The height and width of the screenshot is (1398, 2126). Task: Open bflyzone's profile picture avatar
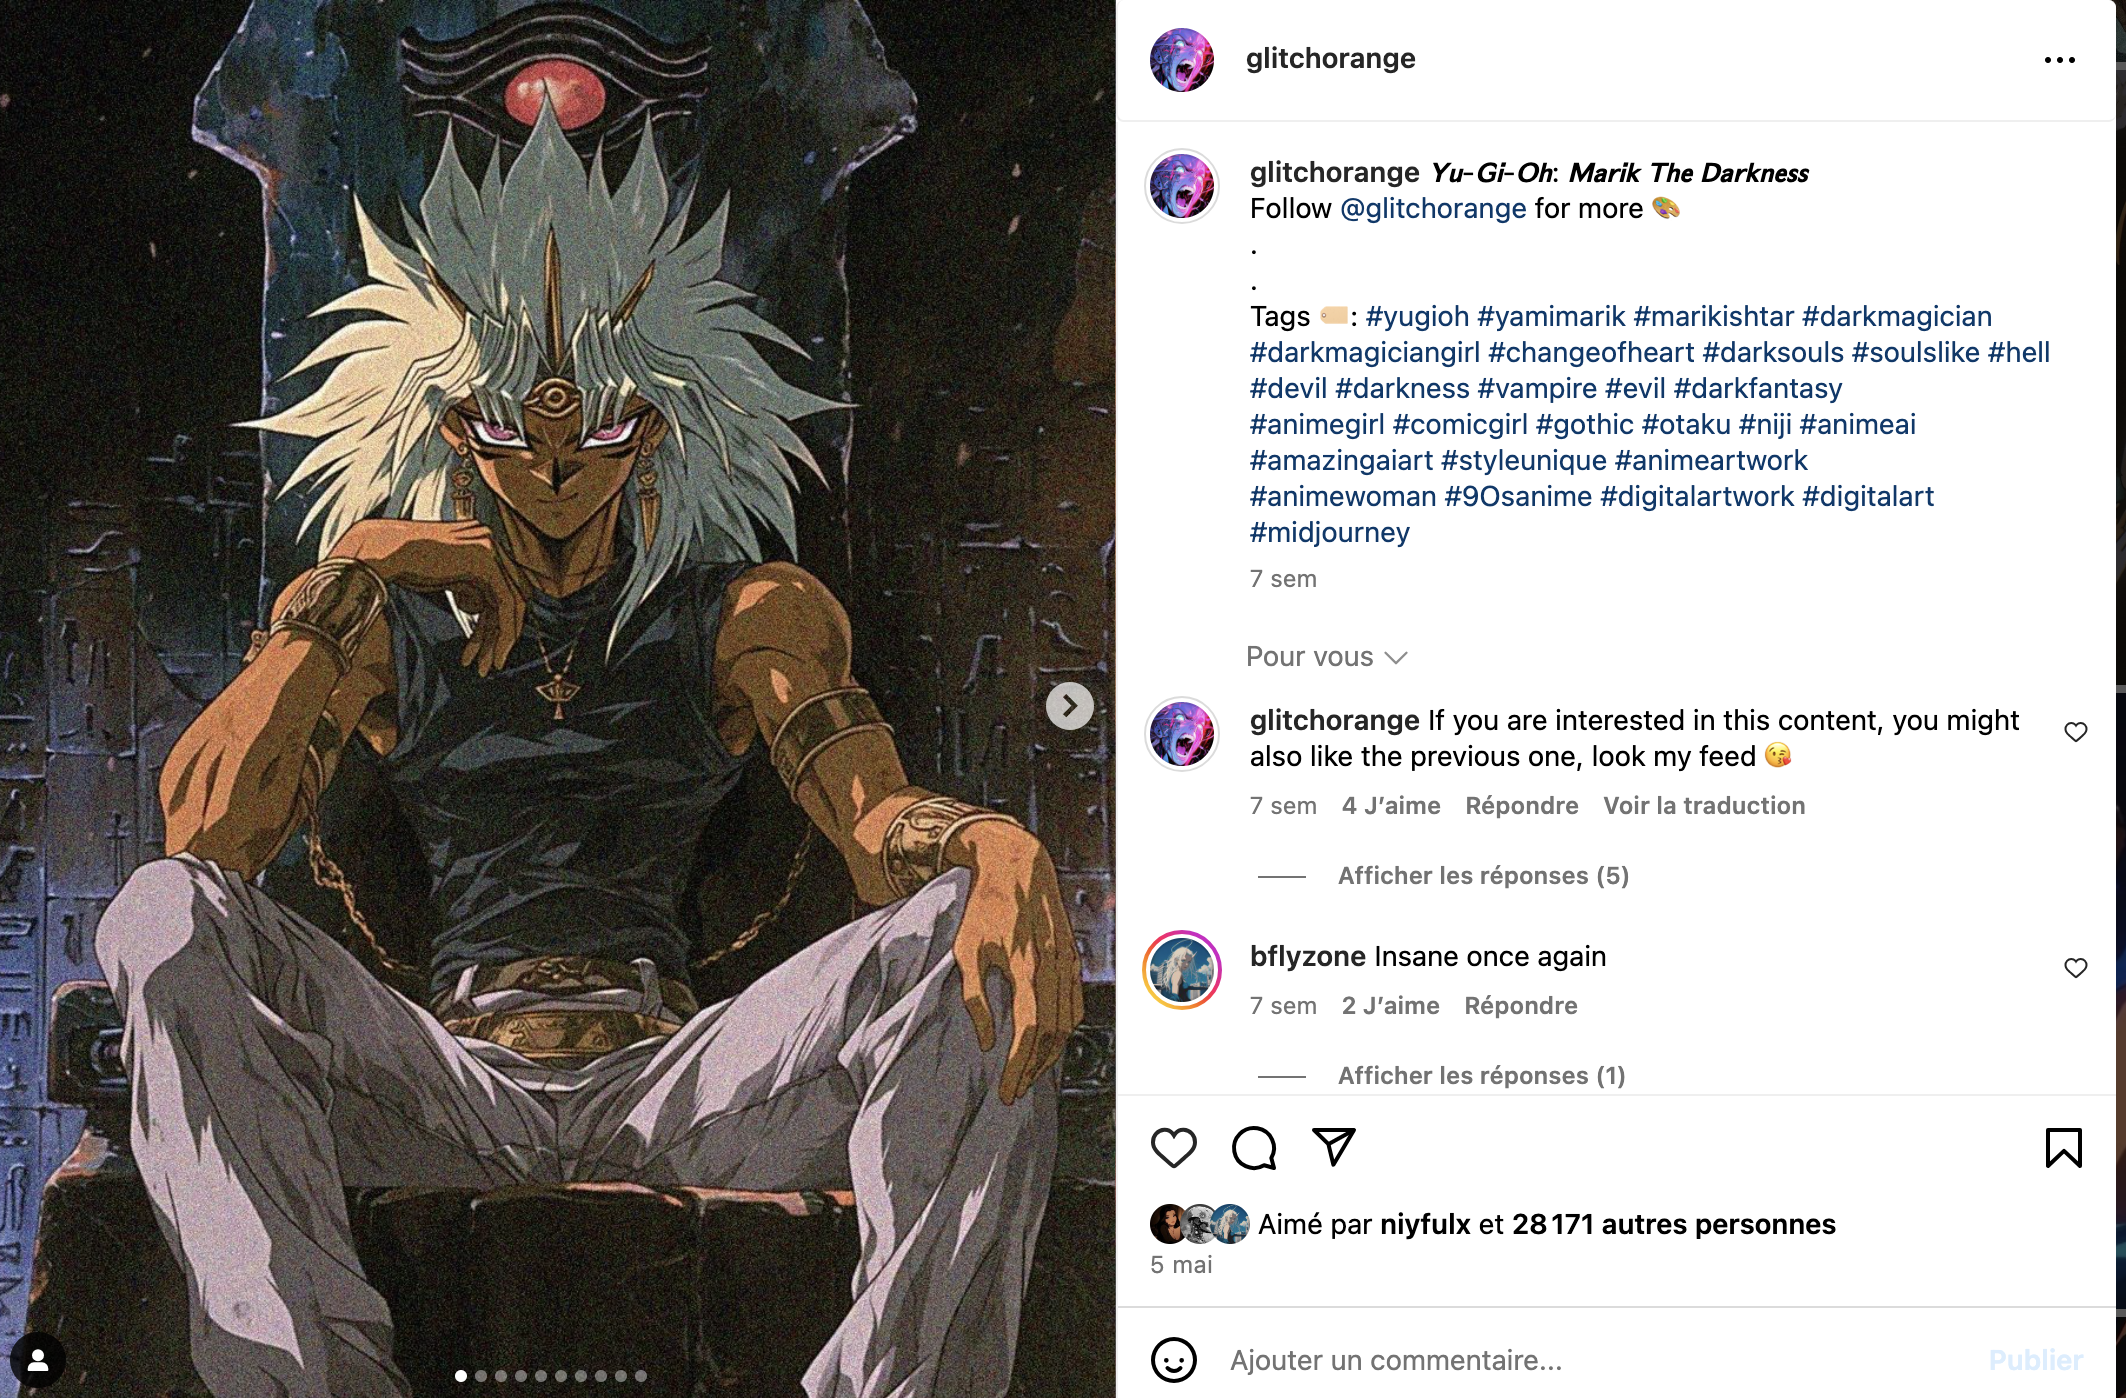tap(1181, 970)
